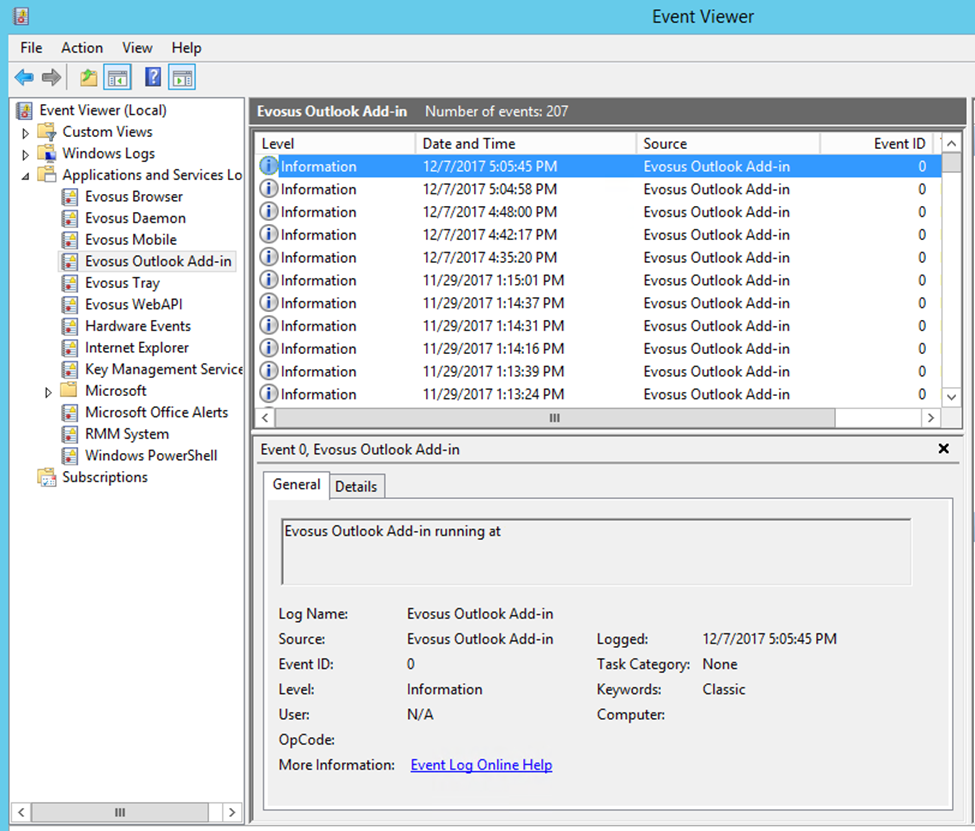The width and height of the screenshot is (975, 831).
Task: Click event list horizontal scroll left arrow
Action: click(266, 418)
